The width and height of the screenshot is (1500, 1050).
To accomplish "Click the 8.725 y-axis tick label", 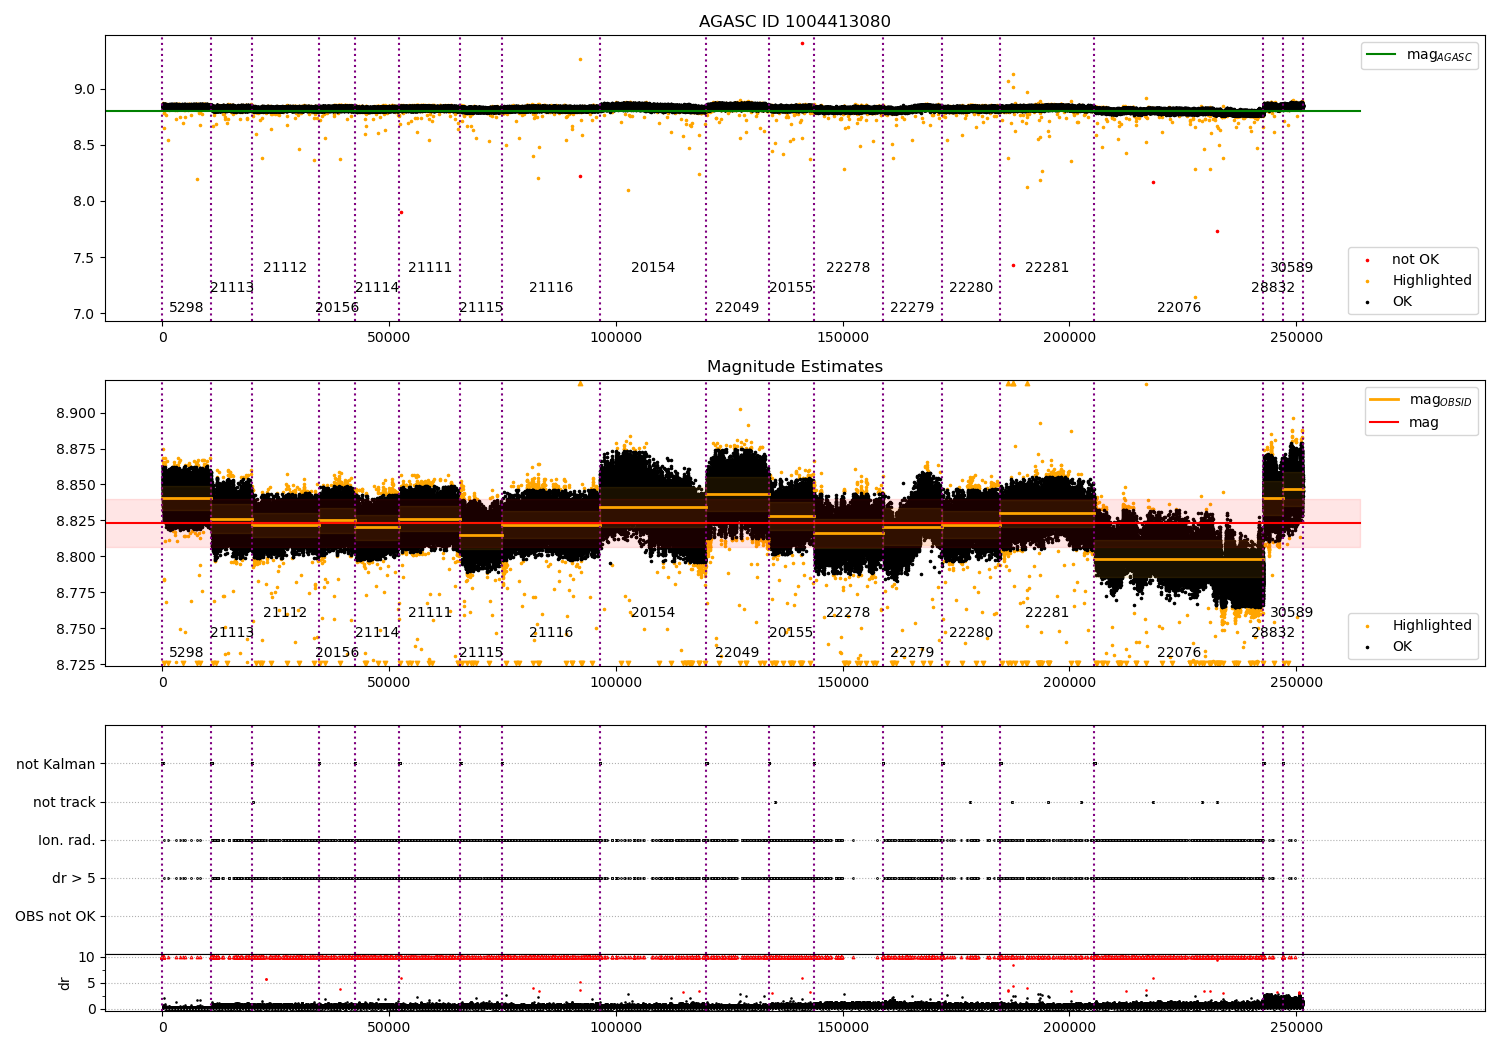I will pos(75,666).
